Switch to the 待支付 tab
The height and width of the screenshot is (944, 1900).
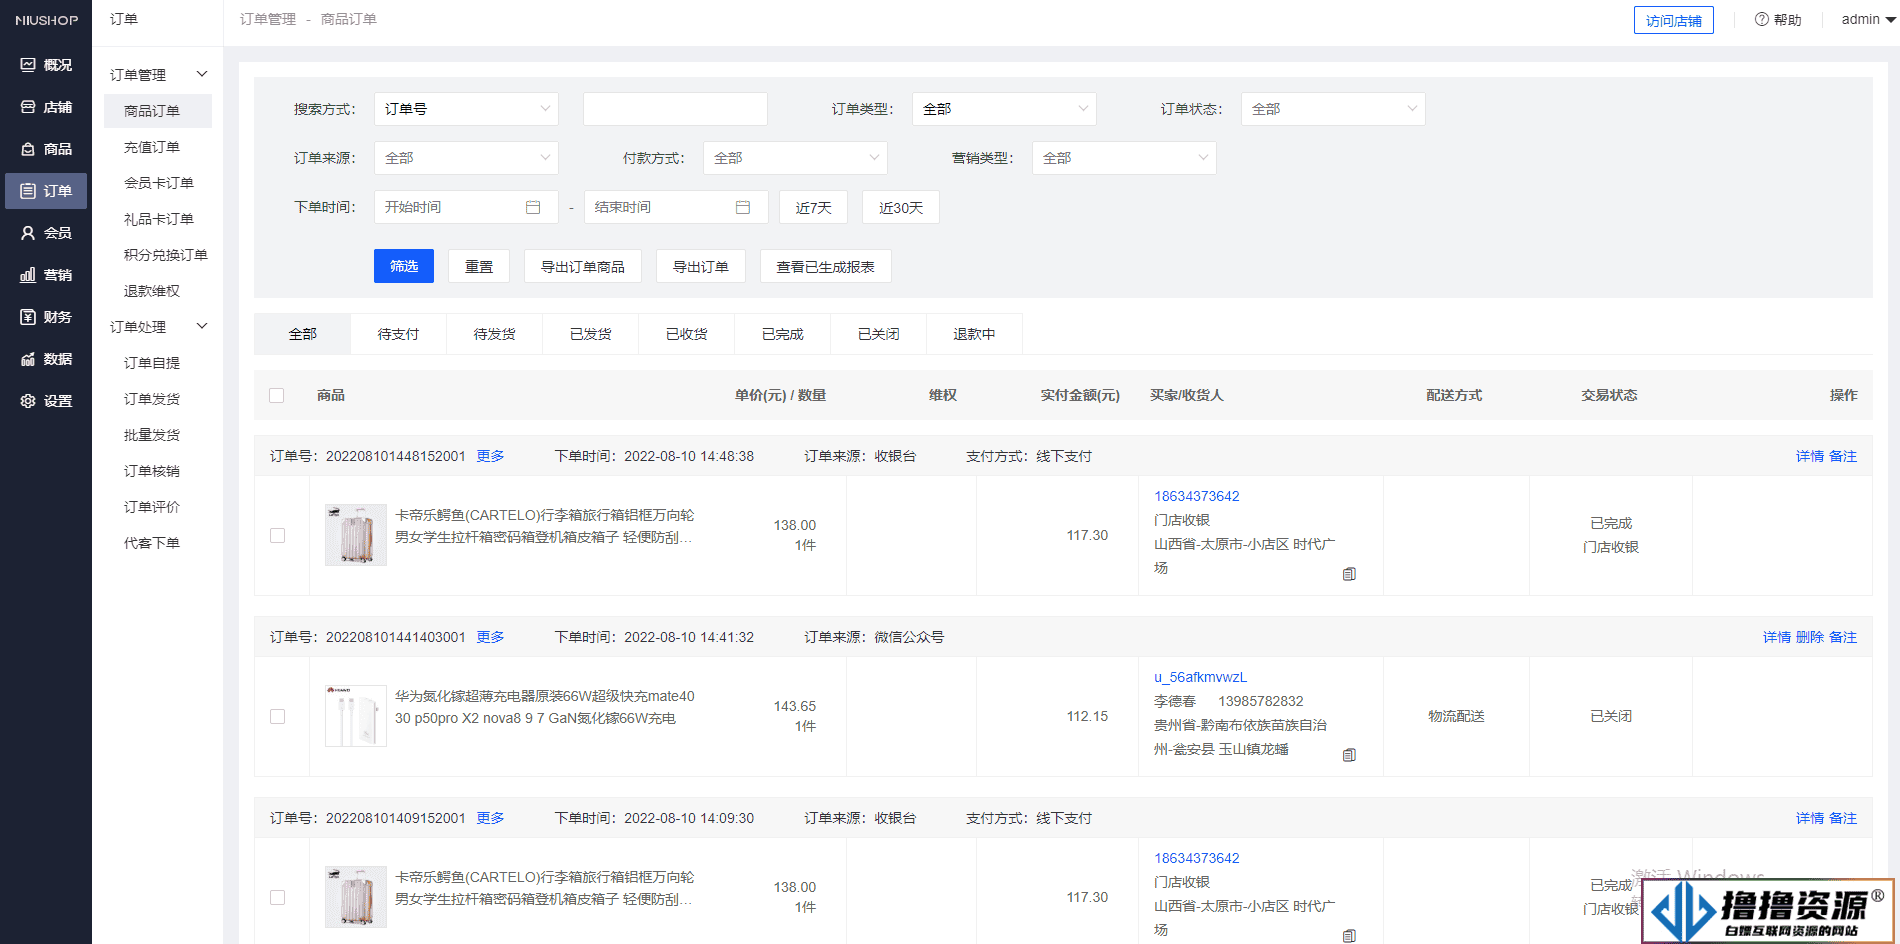pos(398,334)
